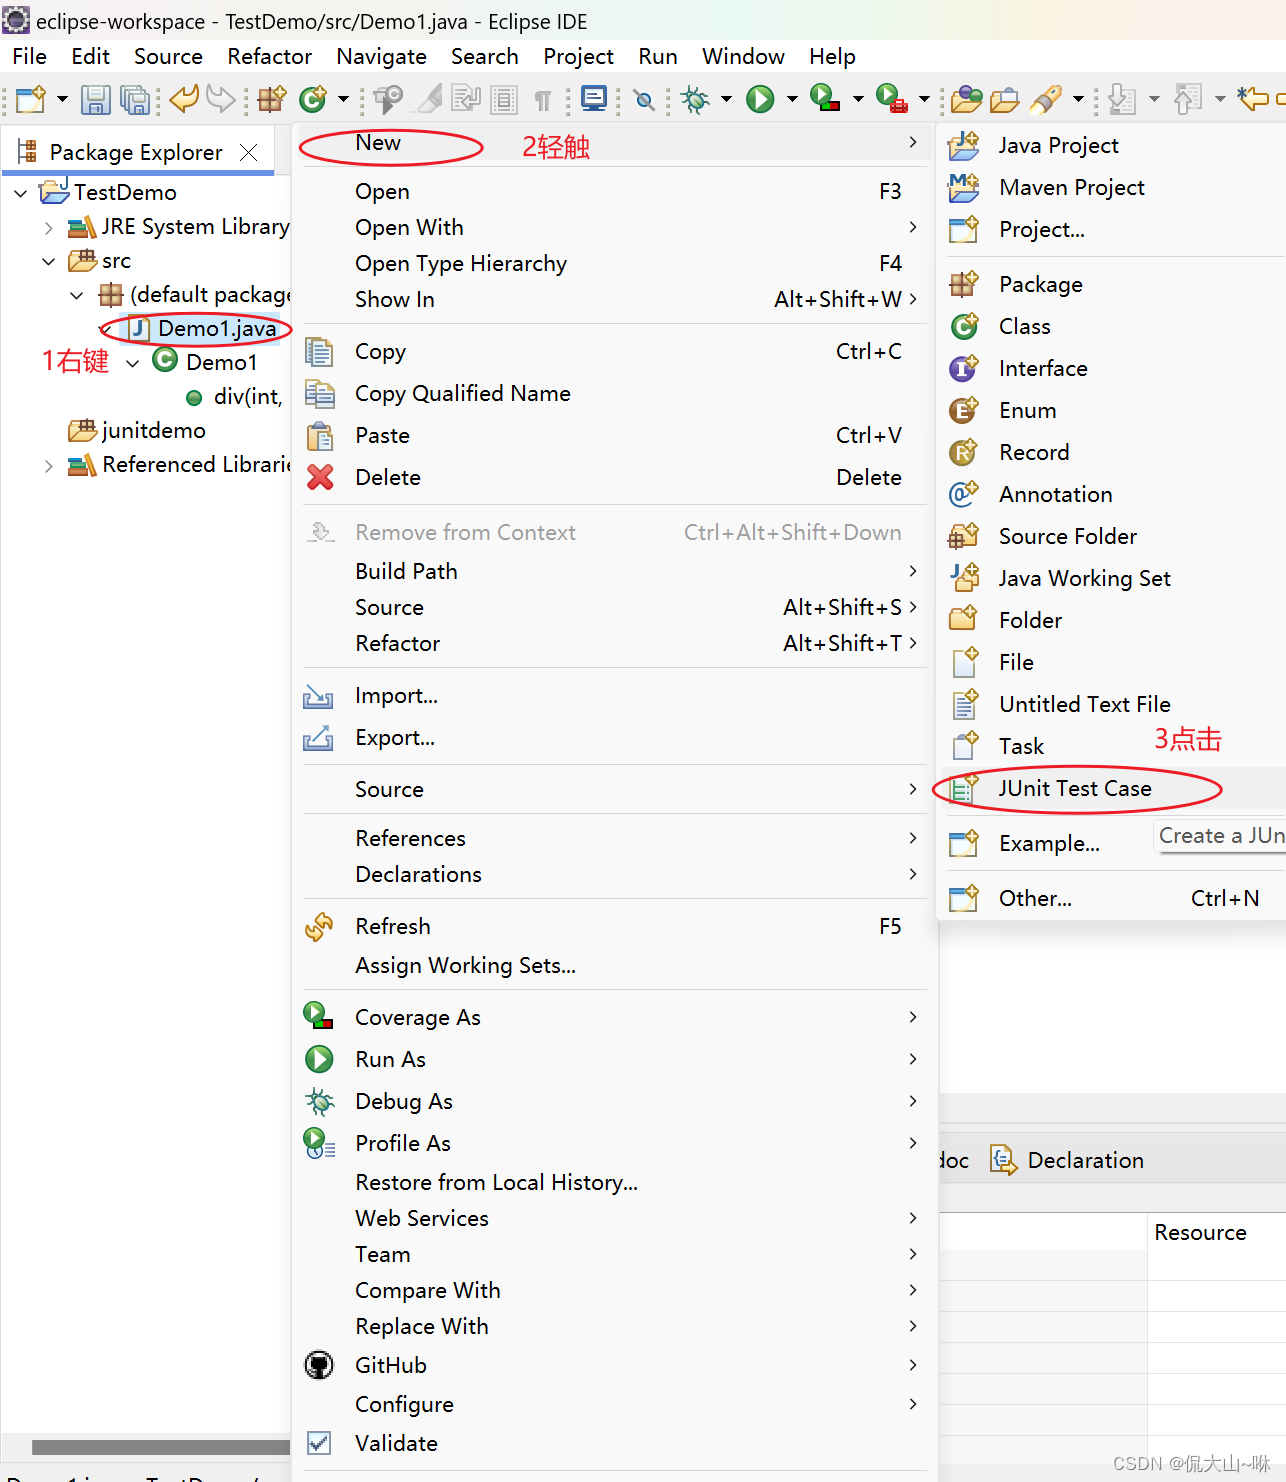Collapse the (default package) node
This screenshot has width=1286, height=1482.
[x=77, y=295]
